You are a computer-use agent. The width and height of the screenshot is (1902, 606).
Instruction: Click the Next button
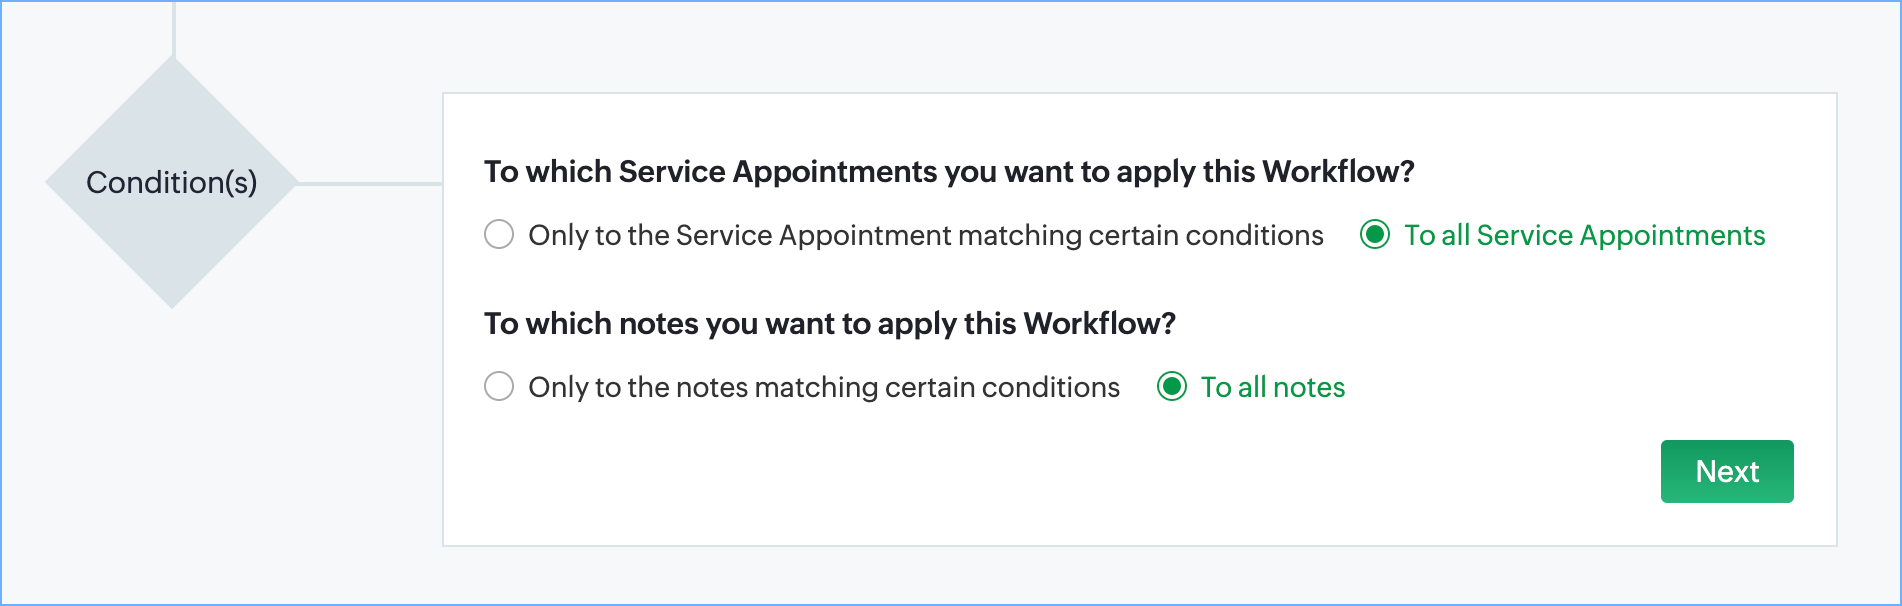[x=1726, y=471]
